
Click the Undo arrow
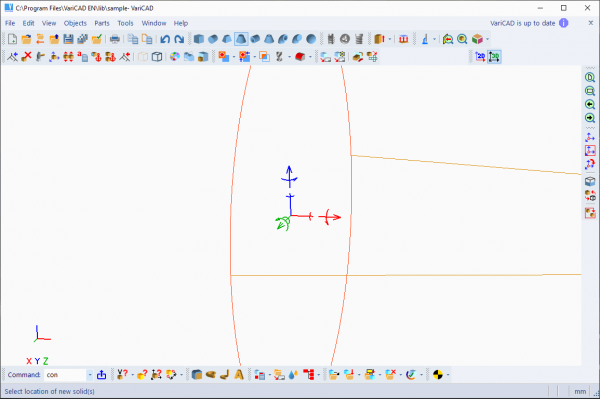point(165,39)
